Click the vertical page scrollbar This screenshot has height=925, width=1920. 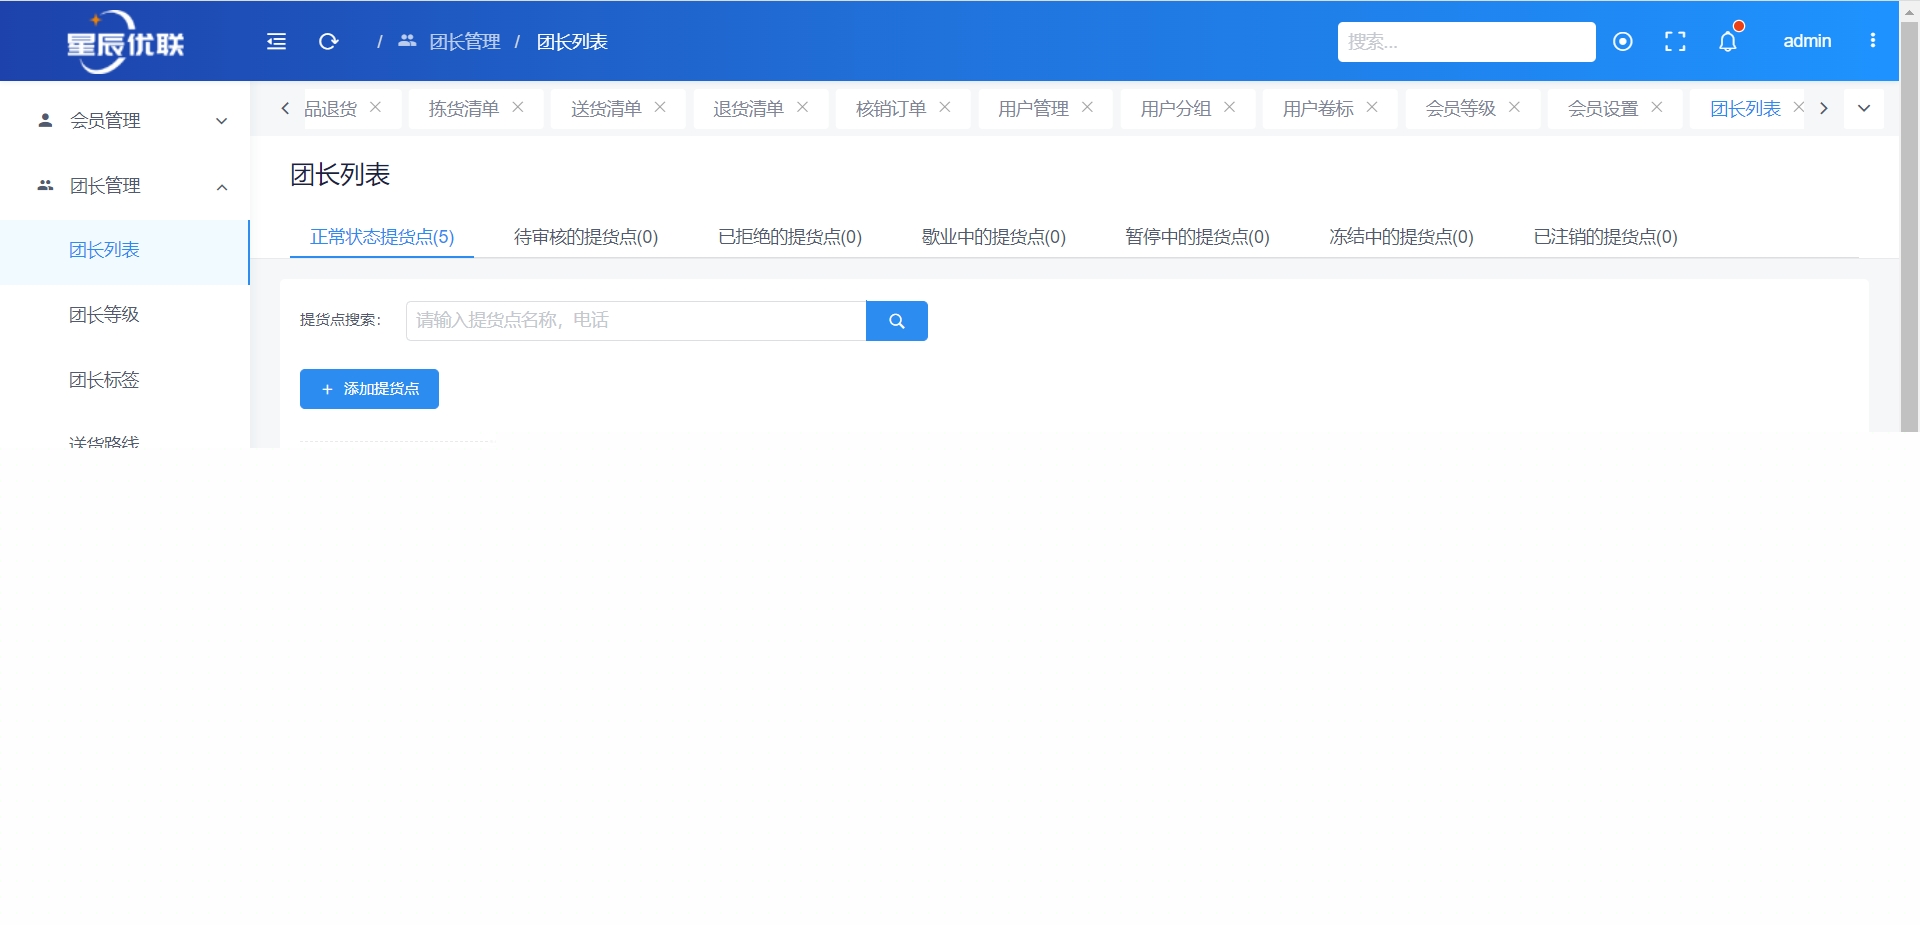[1909, 227]
